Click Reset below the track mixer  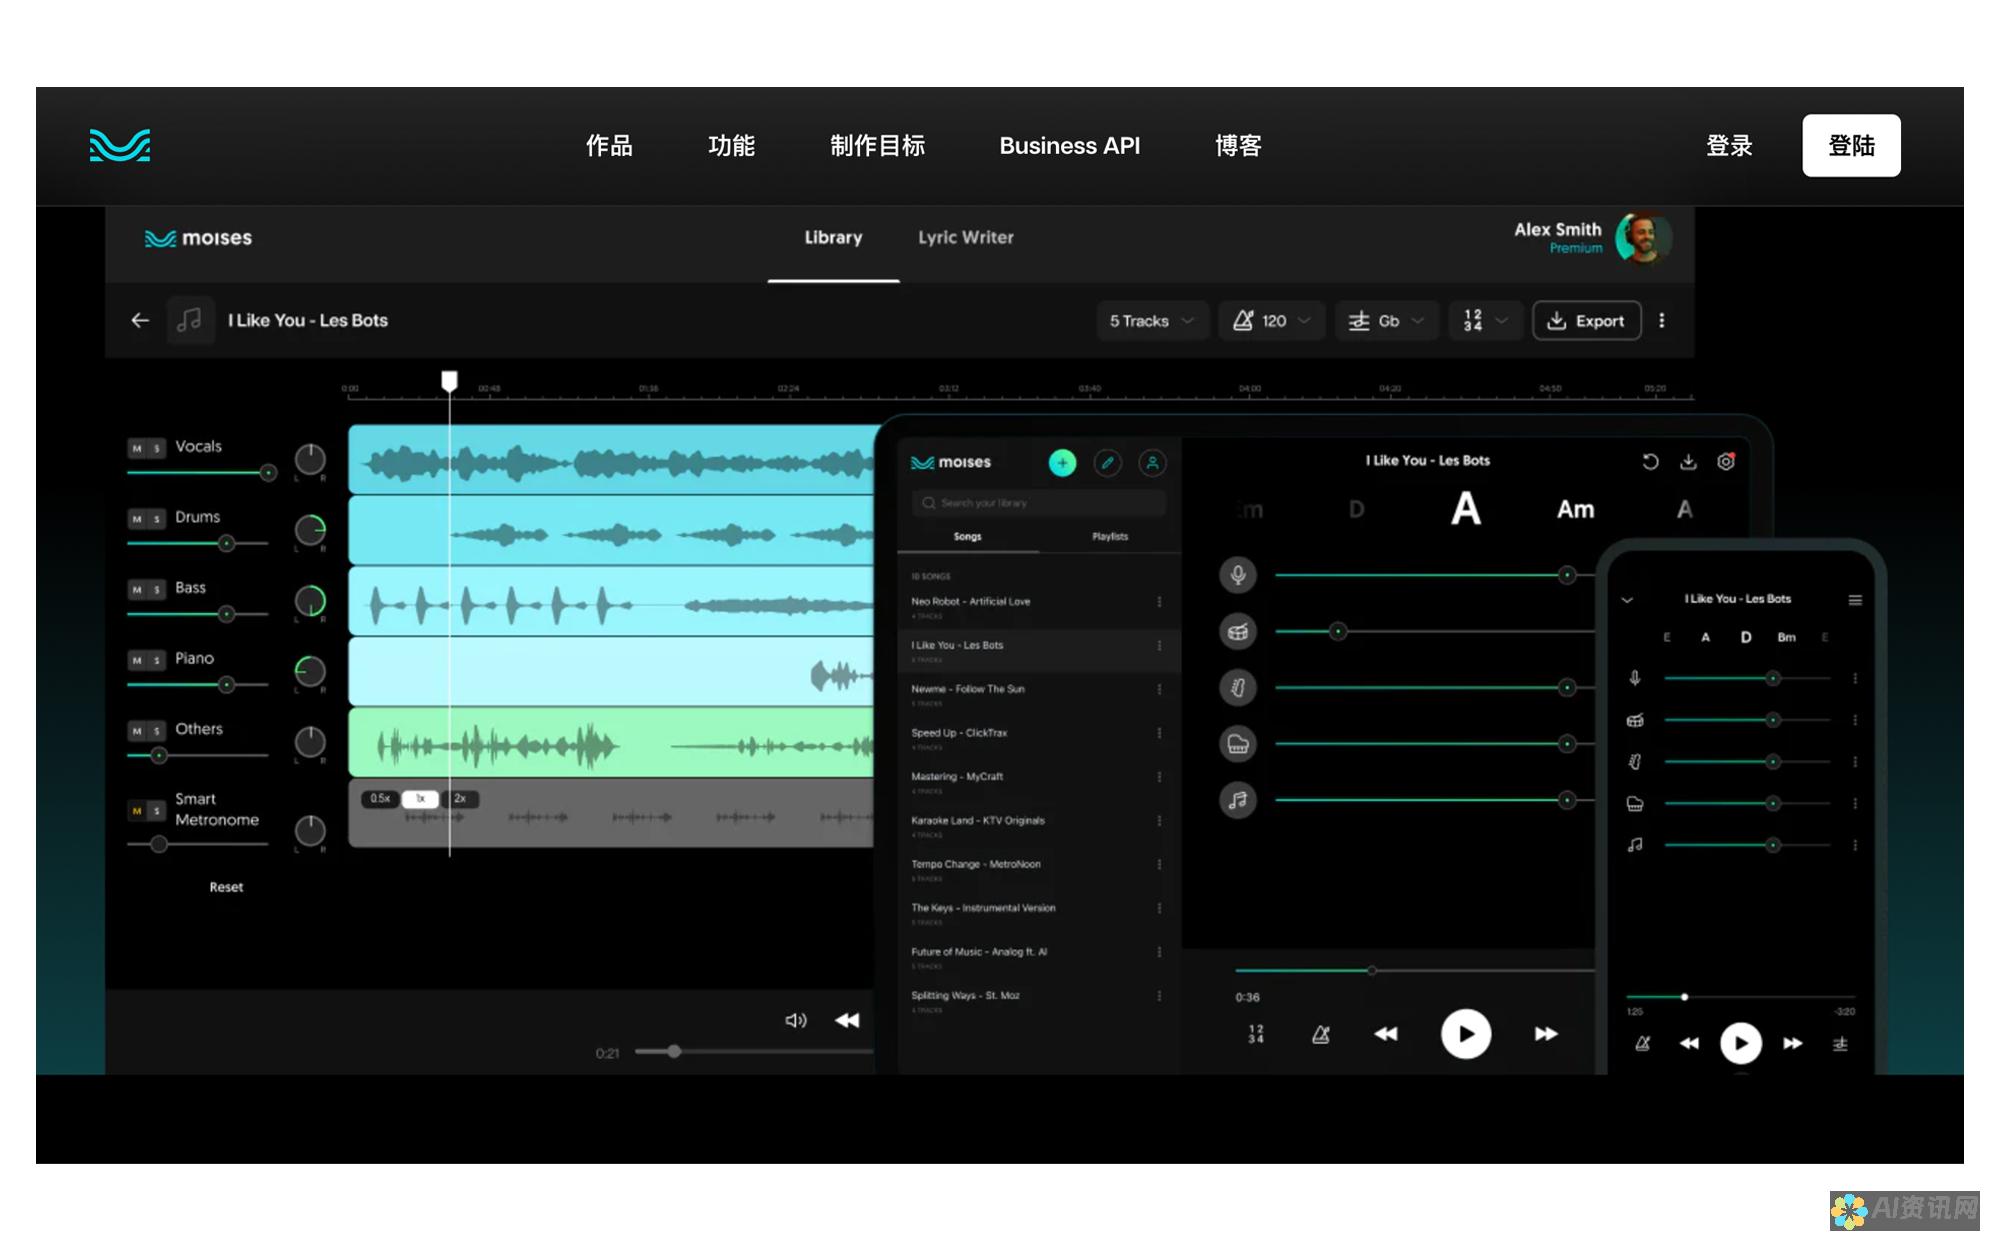click(226, 887)
